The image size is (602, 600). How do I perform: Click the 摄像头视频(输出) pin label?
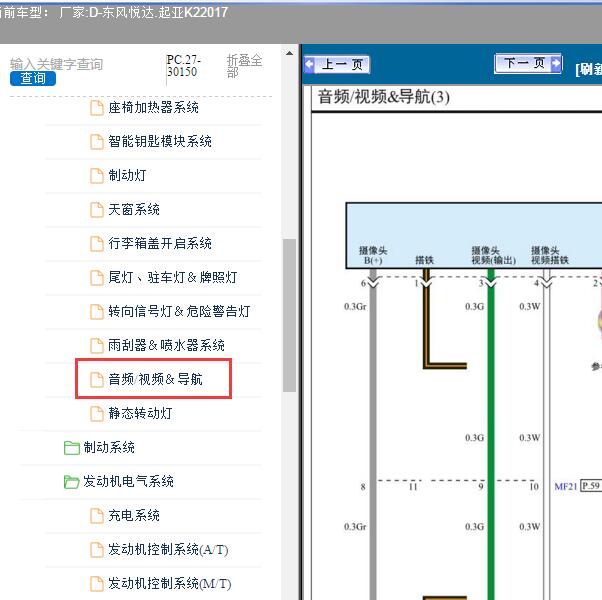(x=493, y=256)
